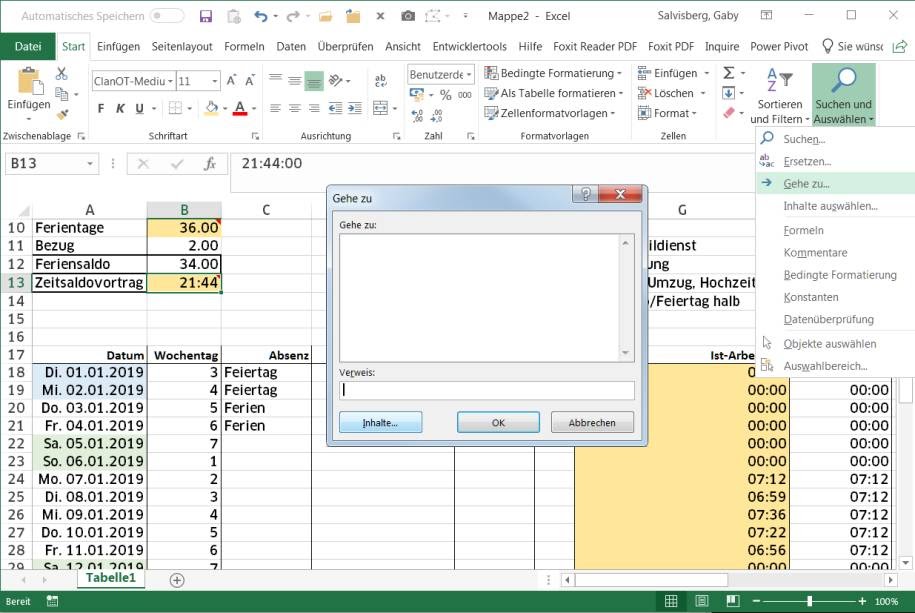Open the Formeln ribbon tab

click(x=244, y=46)
